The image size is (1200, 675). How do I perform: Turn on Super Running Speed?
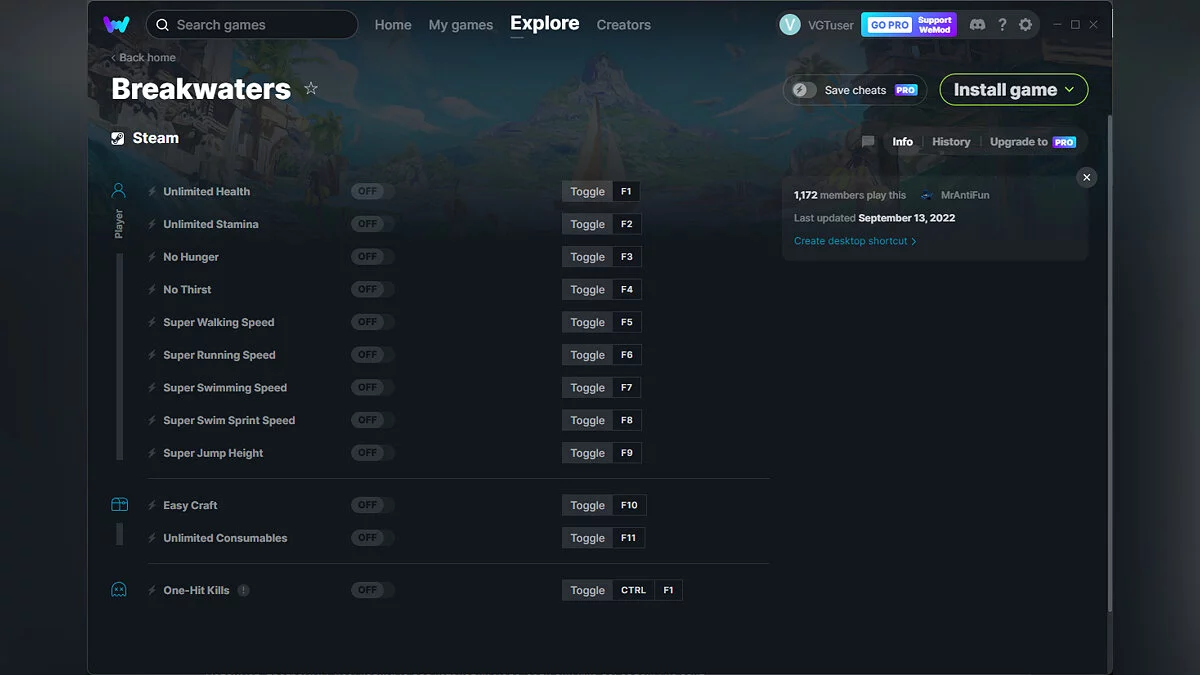372,355
